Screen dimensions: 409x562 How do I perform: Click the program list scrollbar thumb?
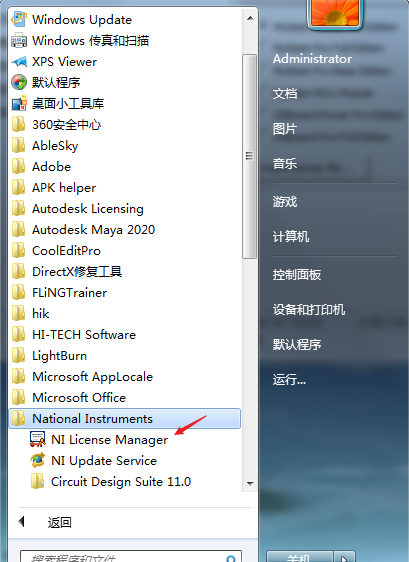[x=249, y=156]
